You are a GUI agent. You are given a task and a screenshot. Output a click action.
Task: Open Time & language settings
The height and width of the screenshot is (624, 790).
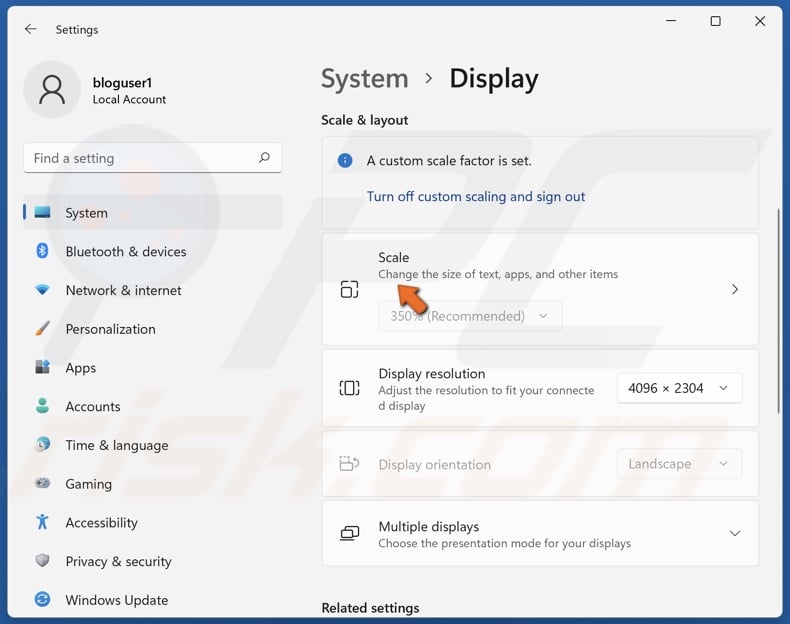point(153,445)
